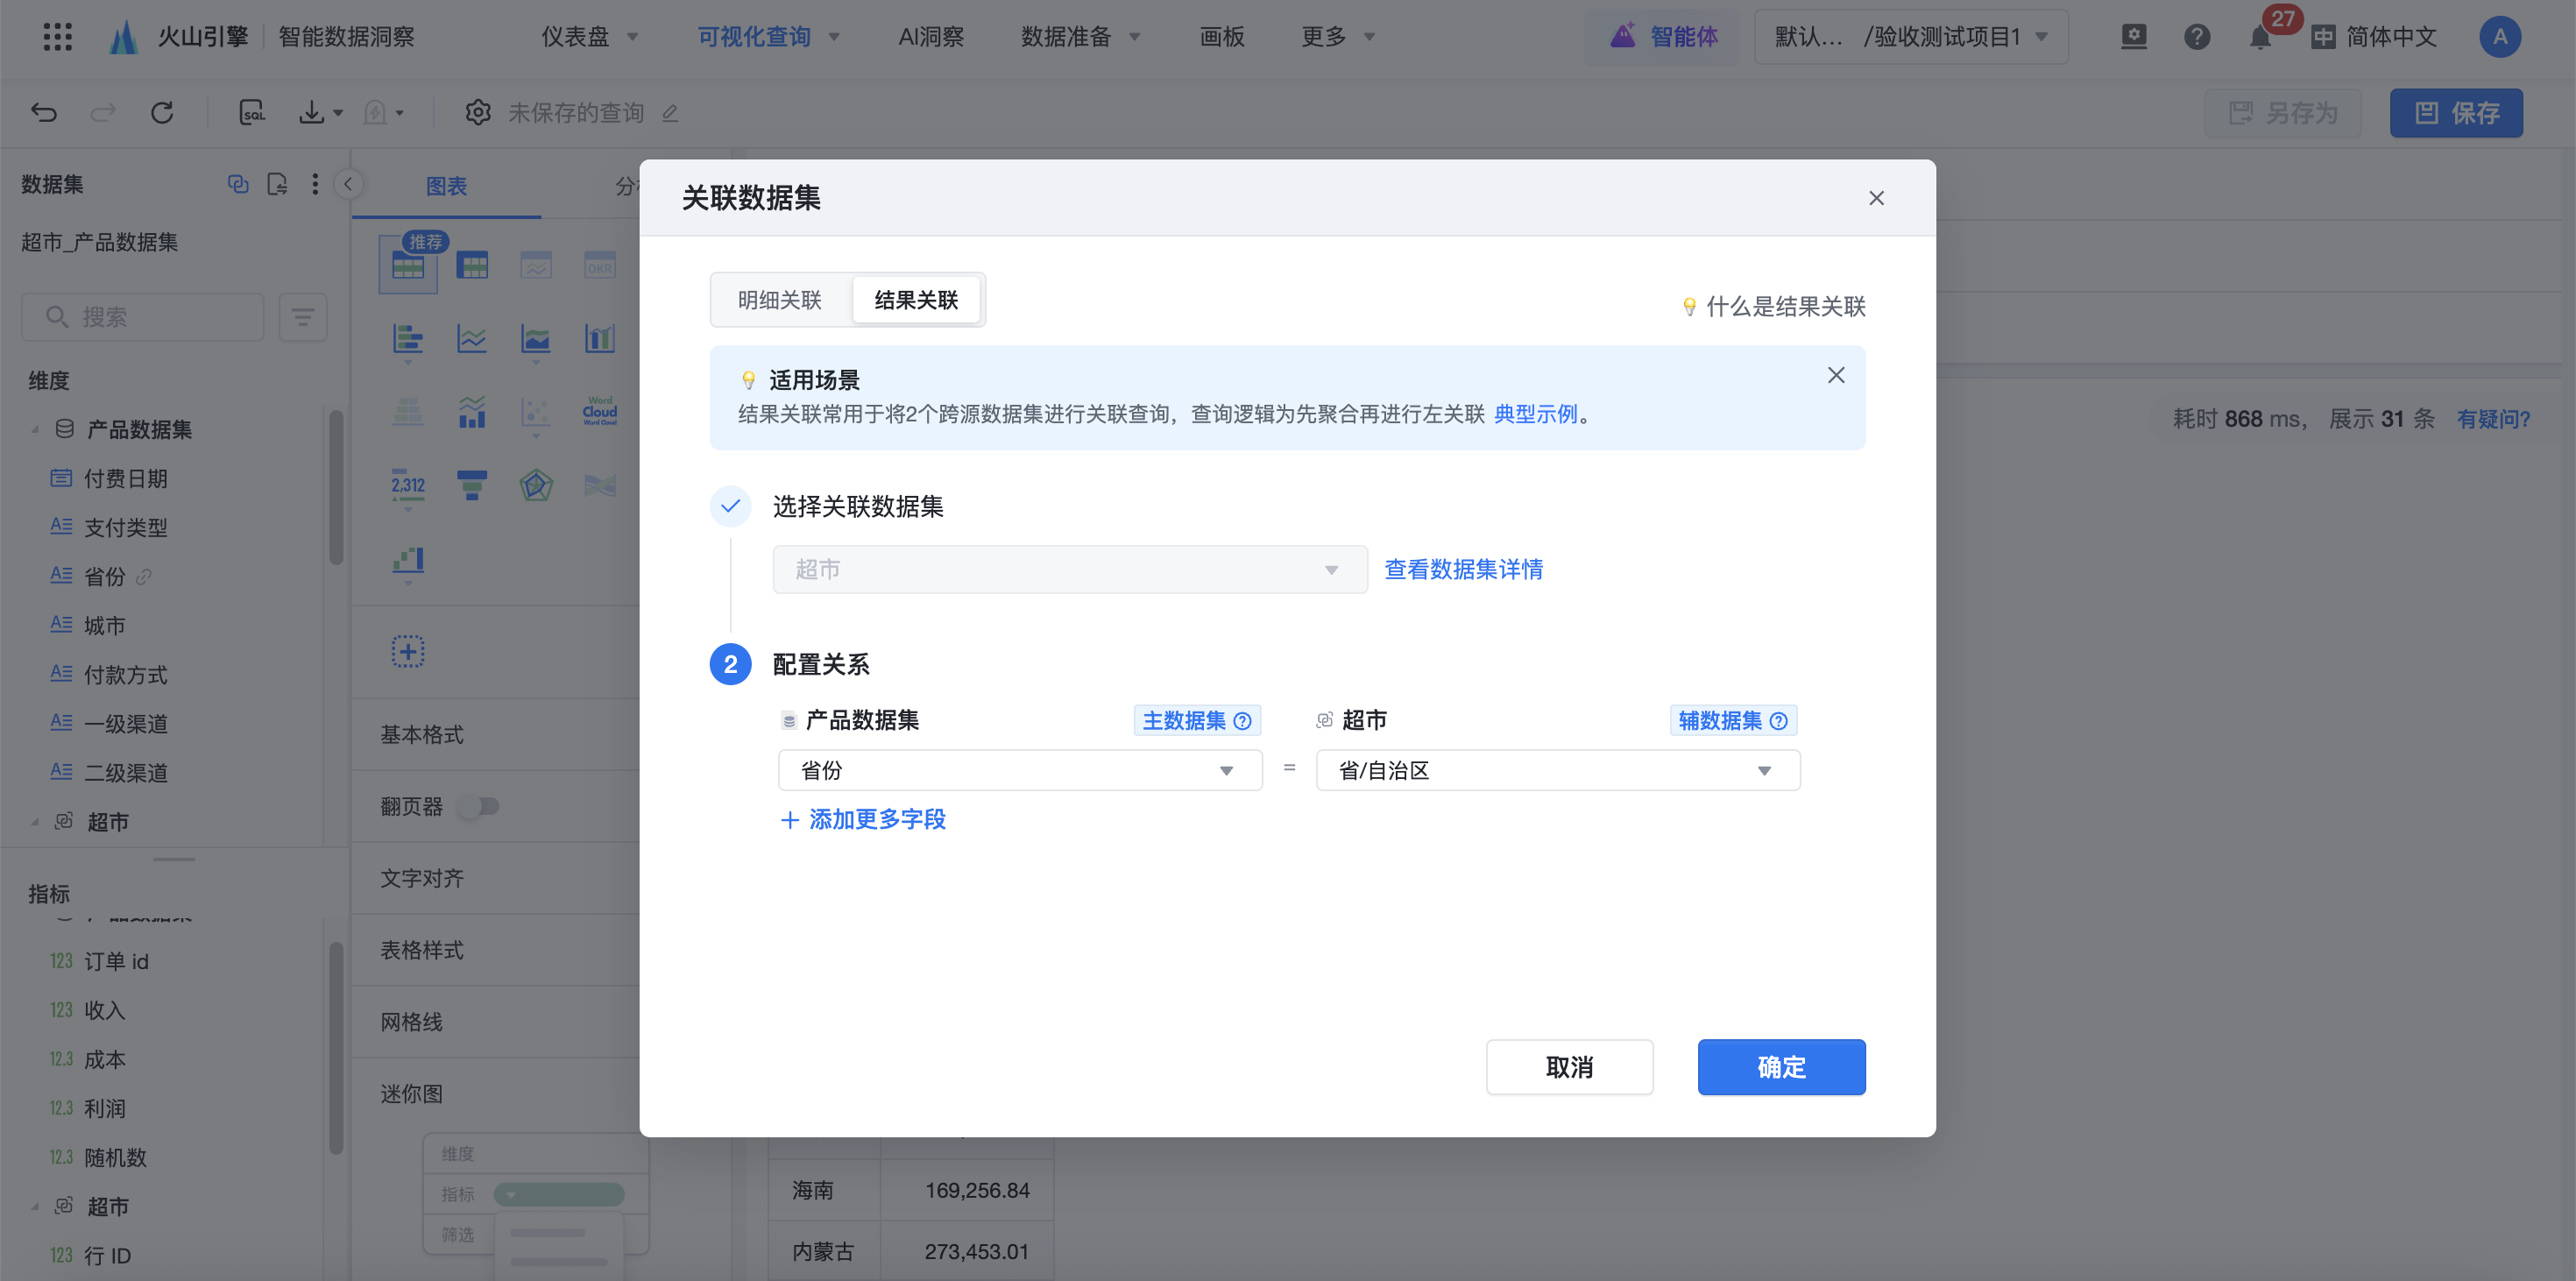Select the word cloud chart icon
Image resolution: width=2576 pixels, height=1281 pixels.
point(599,410)
